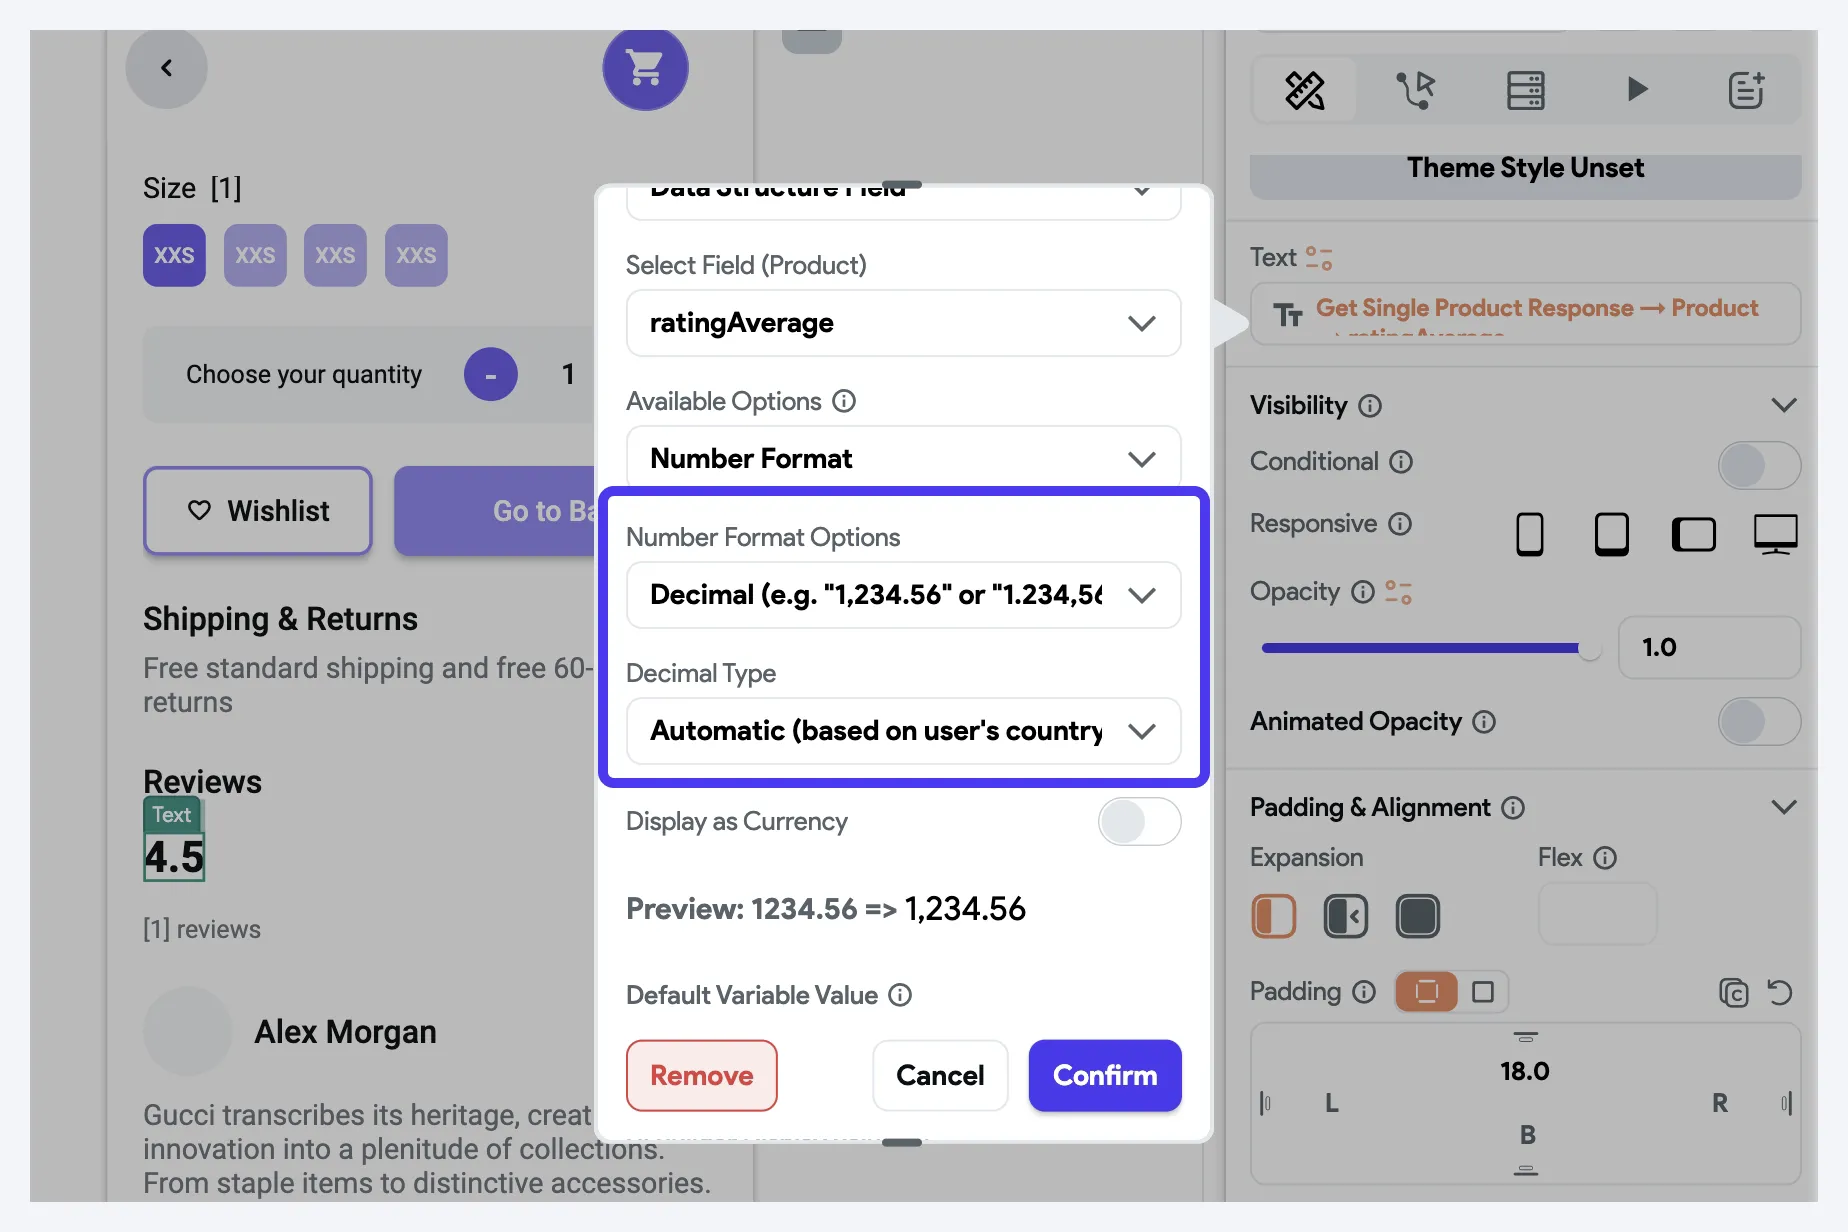Switch to the Actions flow tab icon
The image size is (1848, 1232).
(1415, 90)
